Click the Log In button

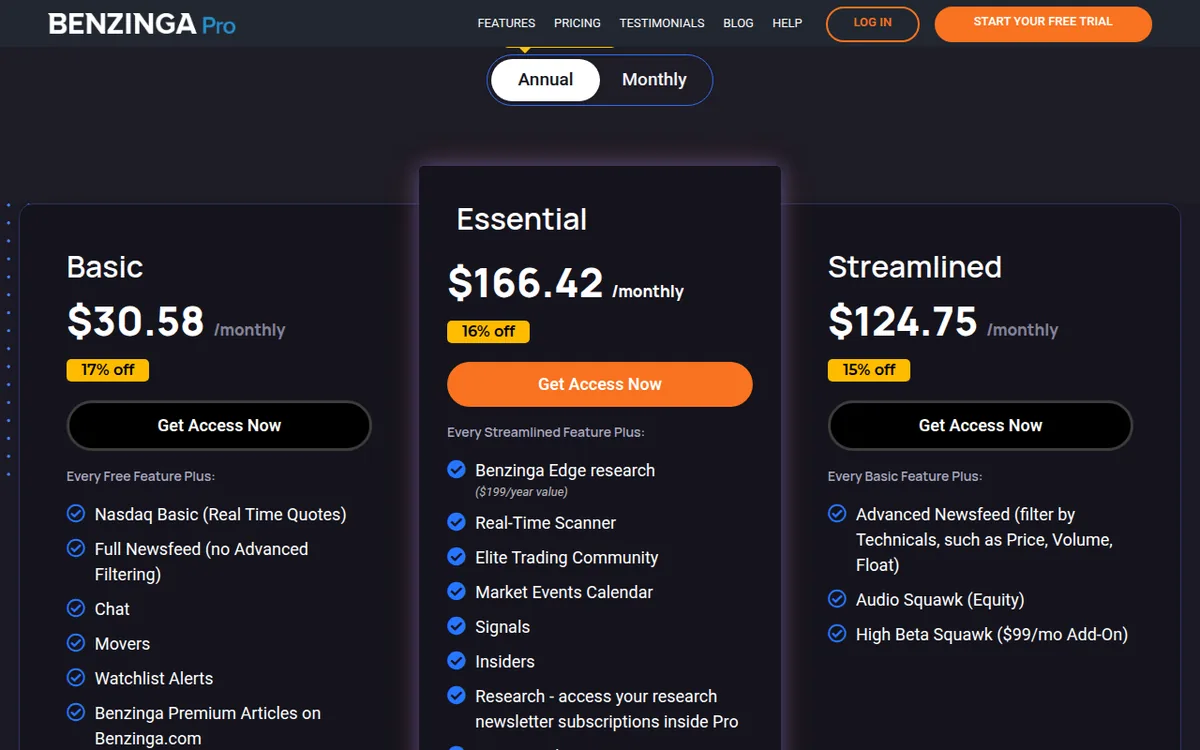(872, 24)
